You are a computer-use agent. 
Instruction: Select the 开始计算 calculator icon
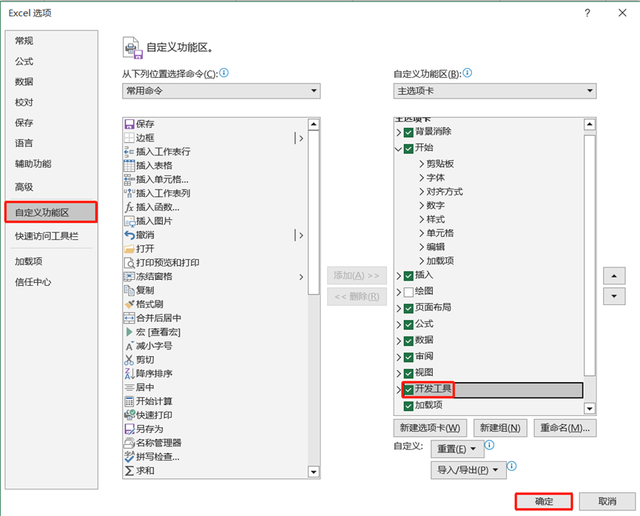(129, 402)
